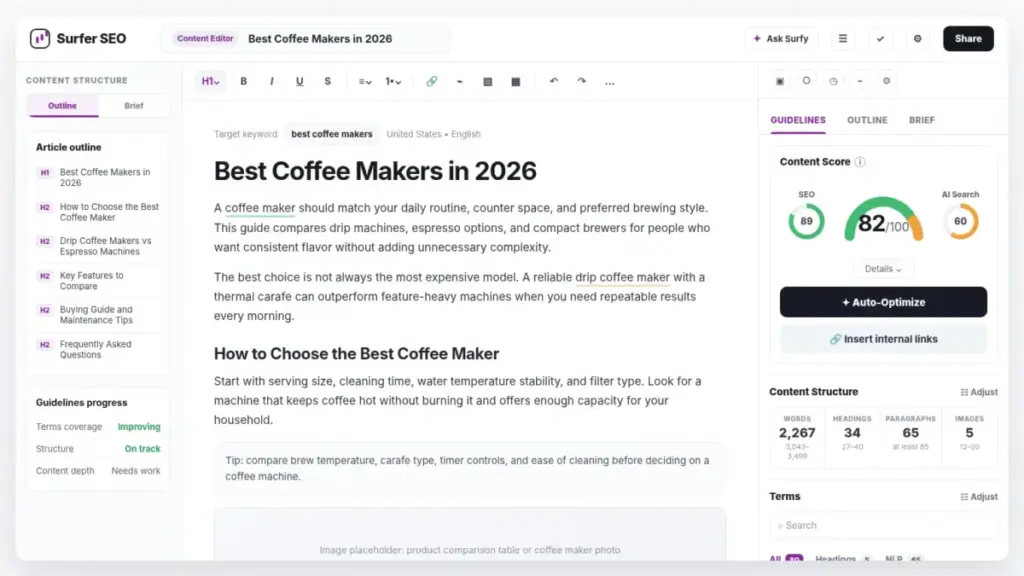Click the 'Needs work' content depth status
This screenshot has height=576, width=1024.
pos(136,471)
